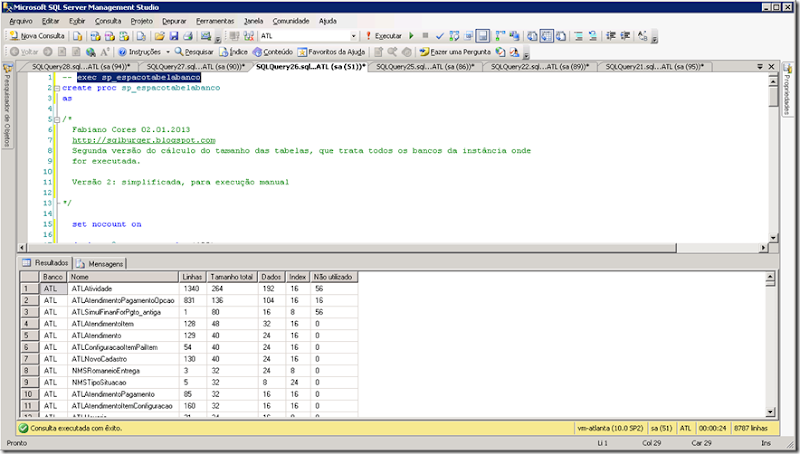Image resolution: width=800 pixels, height=454 pixels.
Task: Open the Propriedades side panel
Action: [x=787, y=90]
